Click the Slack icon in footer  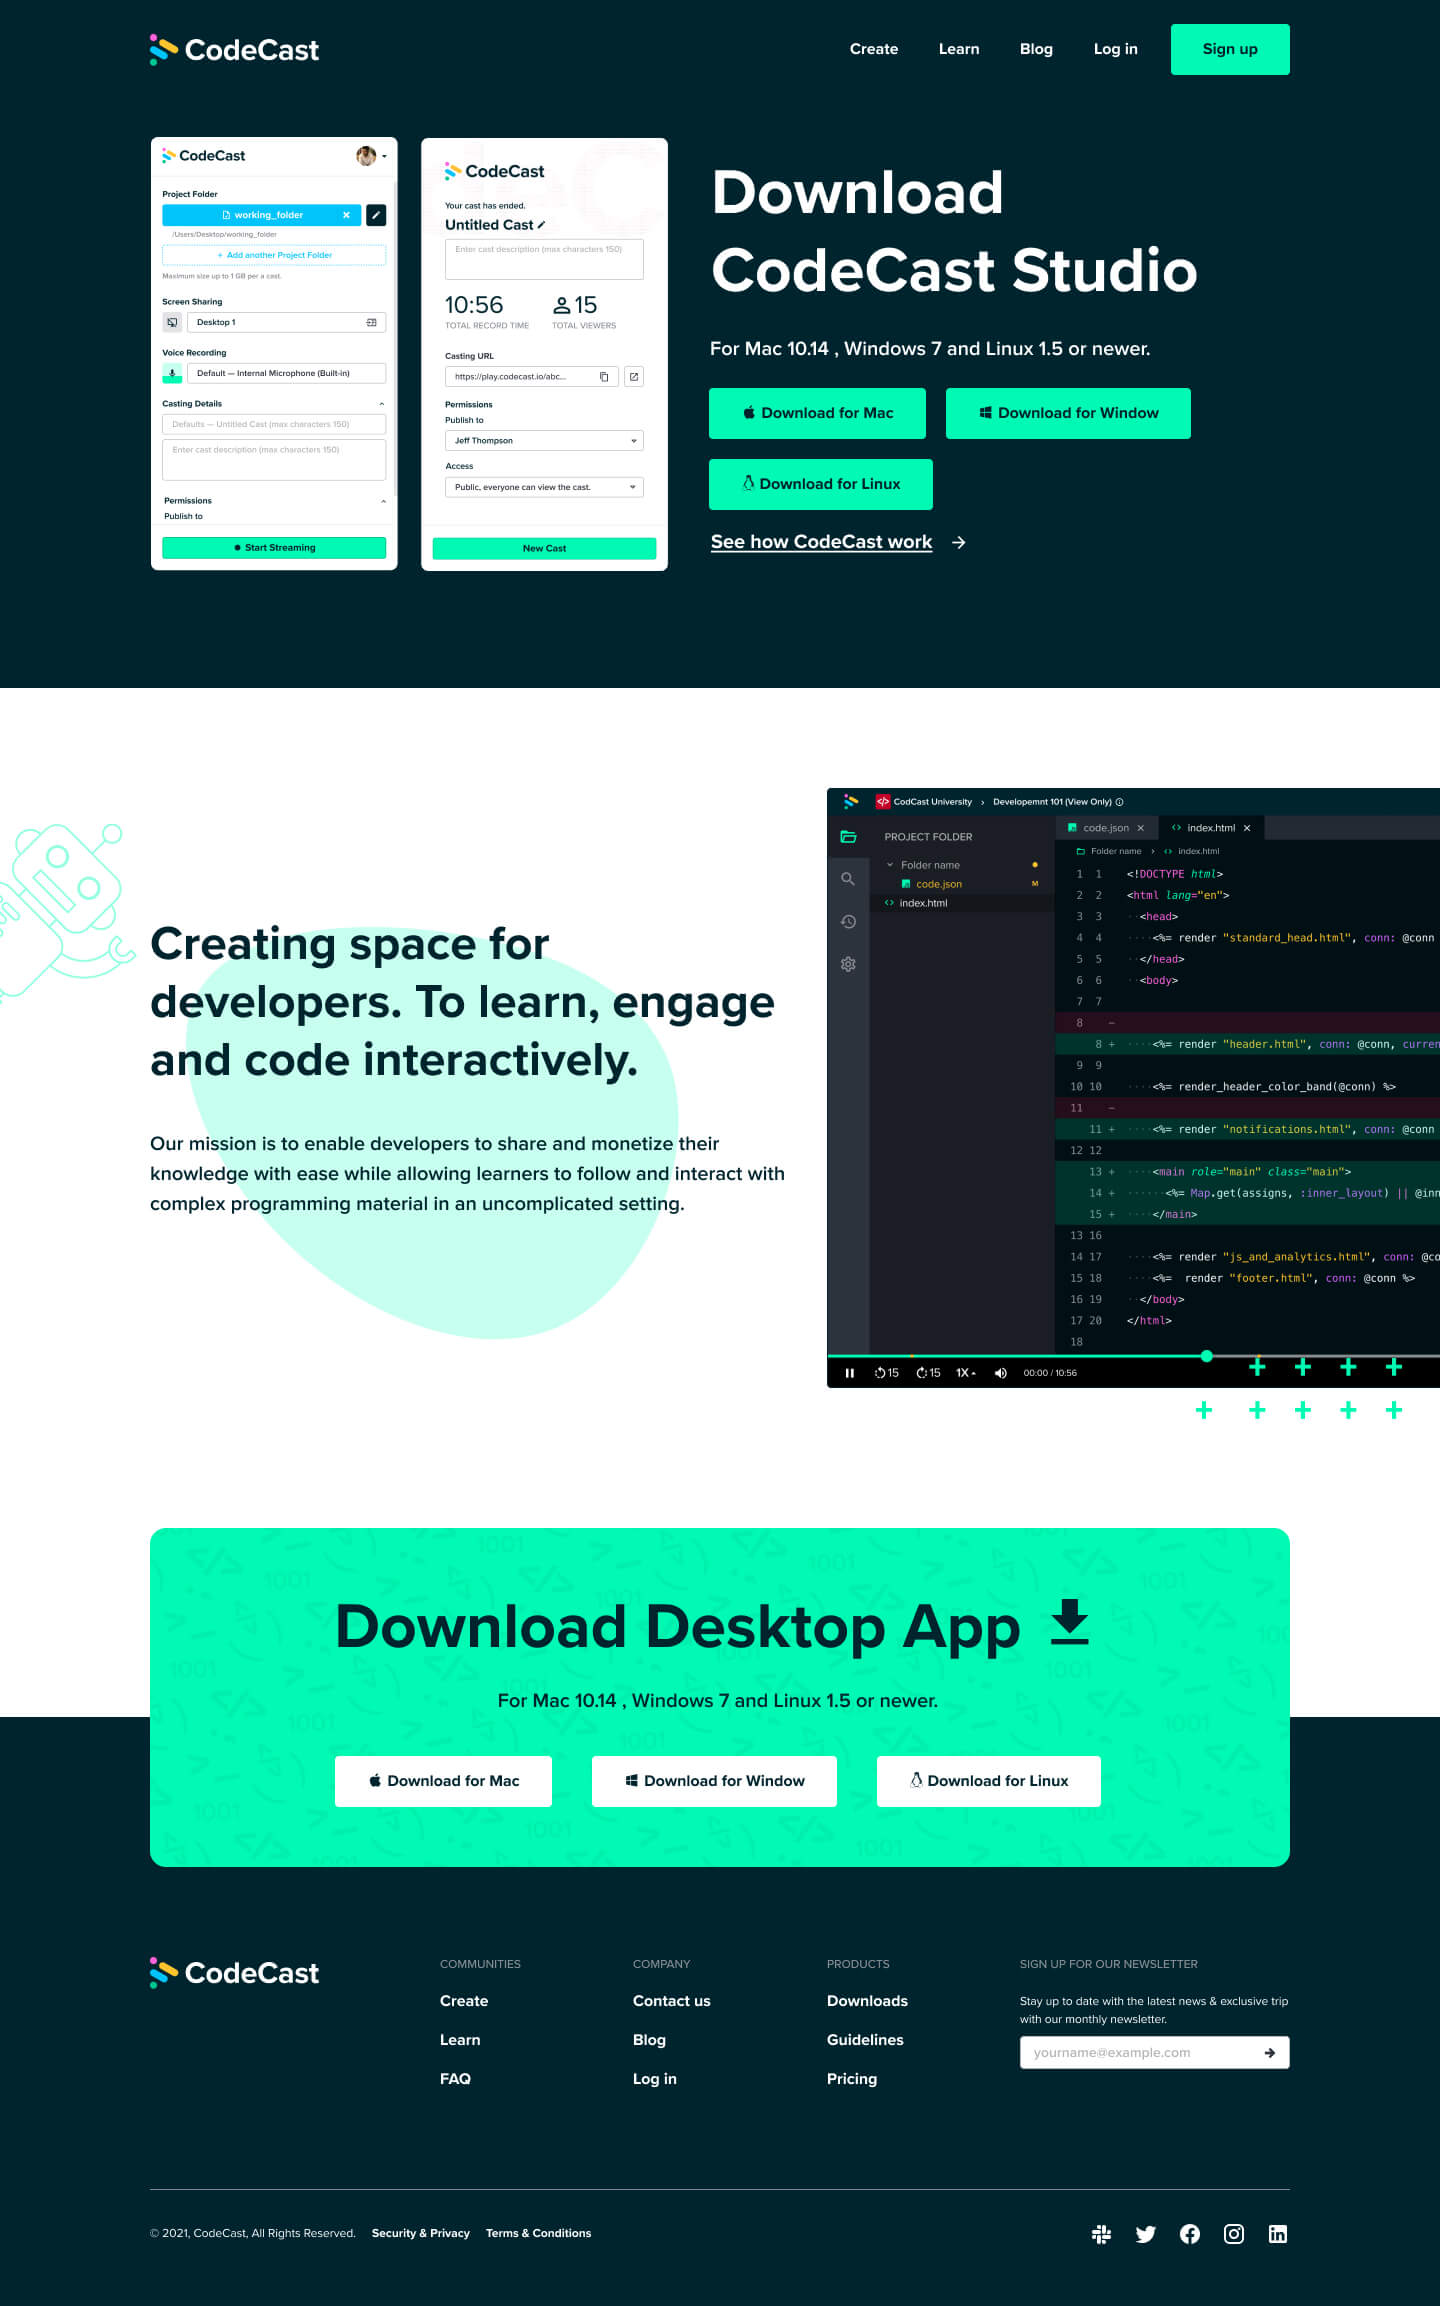pos(1101,2234)
